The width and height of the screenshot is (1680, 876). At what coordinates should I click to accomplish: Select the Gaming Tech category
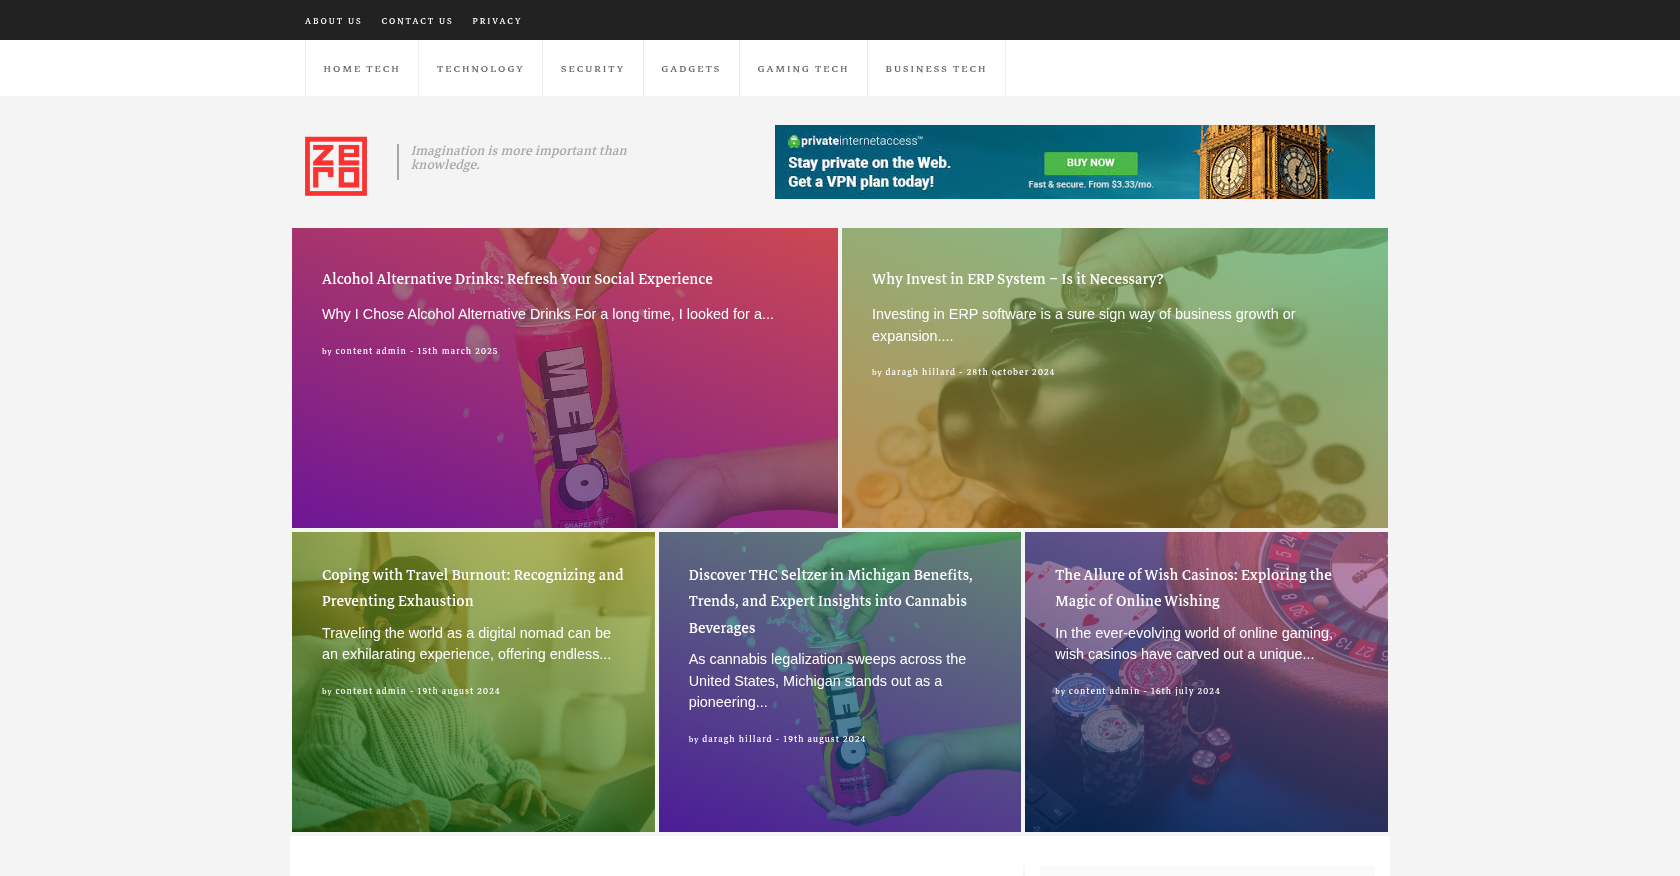(x=803, y=69)
